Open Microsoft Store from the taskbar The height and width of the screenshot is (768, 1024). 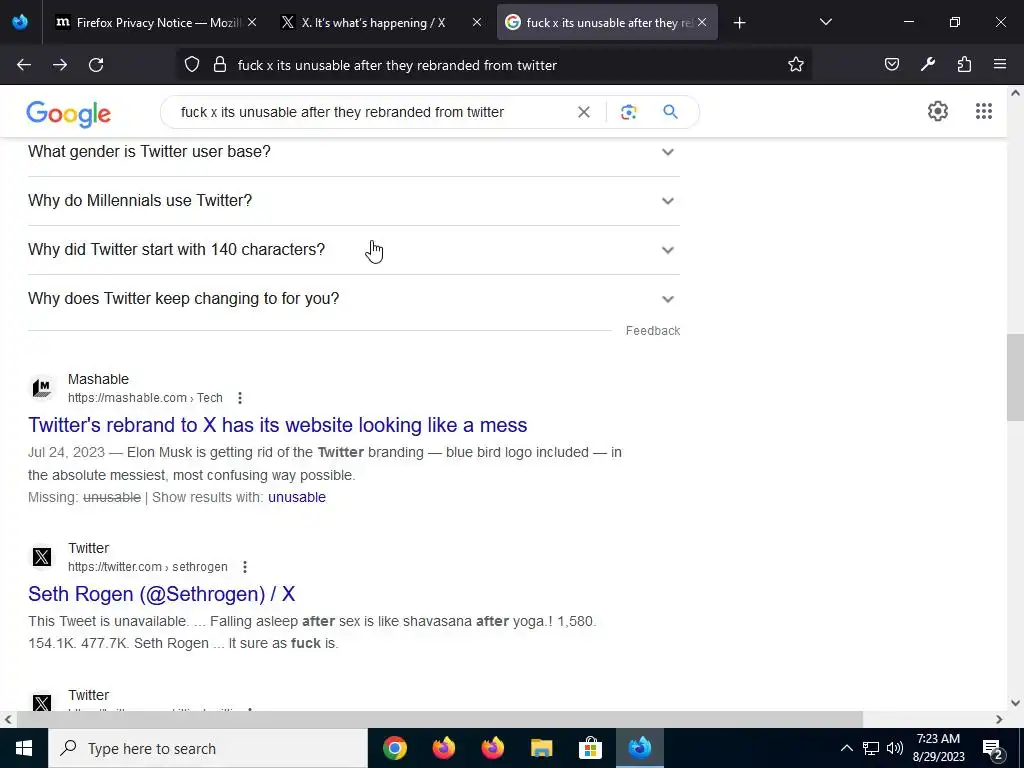tap(590, 748)
